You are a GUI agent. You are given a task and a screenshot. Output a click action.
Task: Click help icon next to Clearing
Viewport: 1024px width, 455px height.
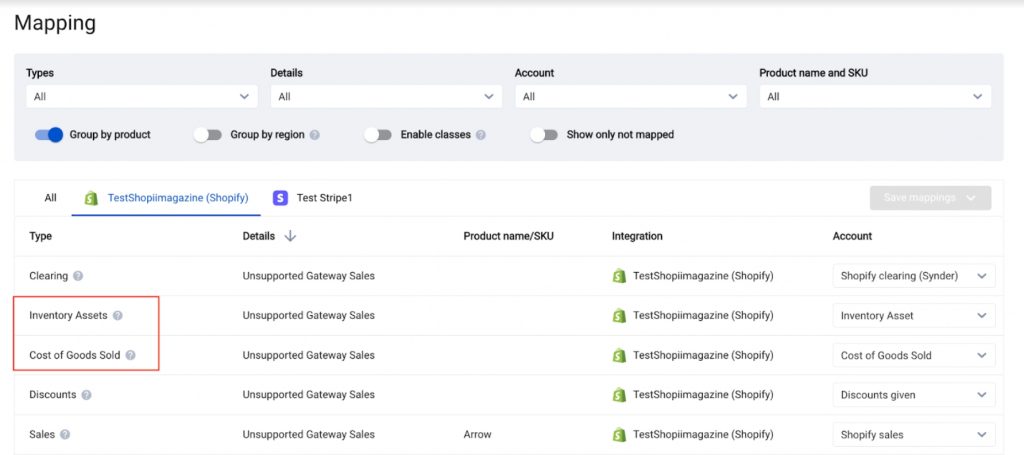coord(78,276)
